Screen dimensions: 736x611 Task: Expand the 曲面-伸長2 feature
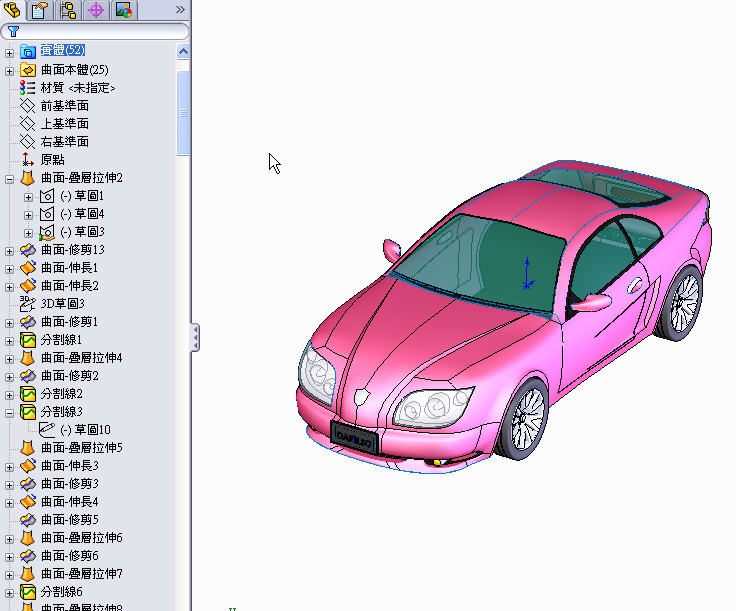click(9, 287)
